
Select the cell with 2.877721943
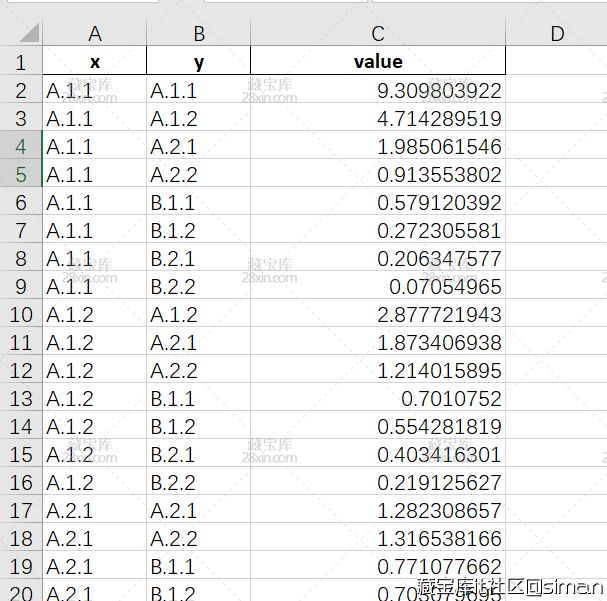coord(378,315)
